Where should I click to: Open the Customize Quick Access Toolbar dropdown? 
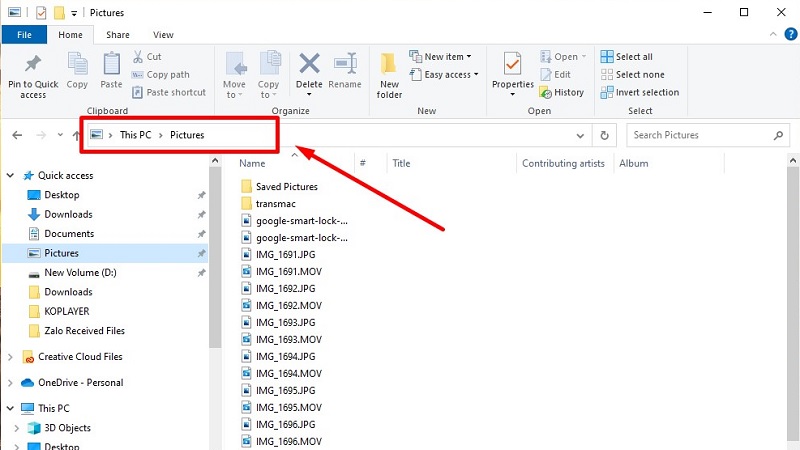[74, 13]
